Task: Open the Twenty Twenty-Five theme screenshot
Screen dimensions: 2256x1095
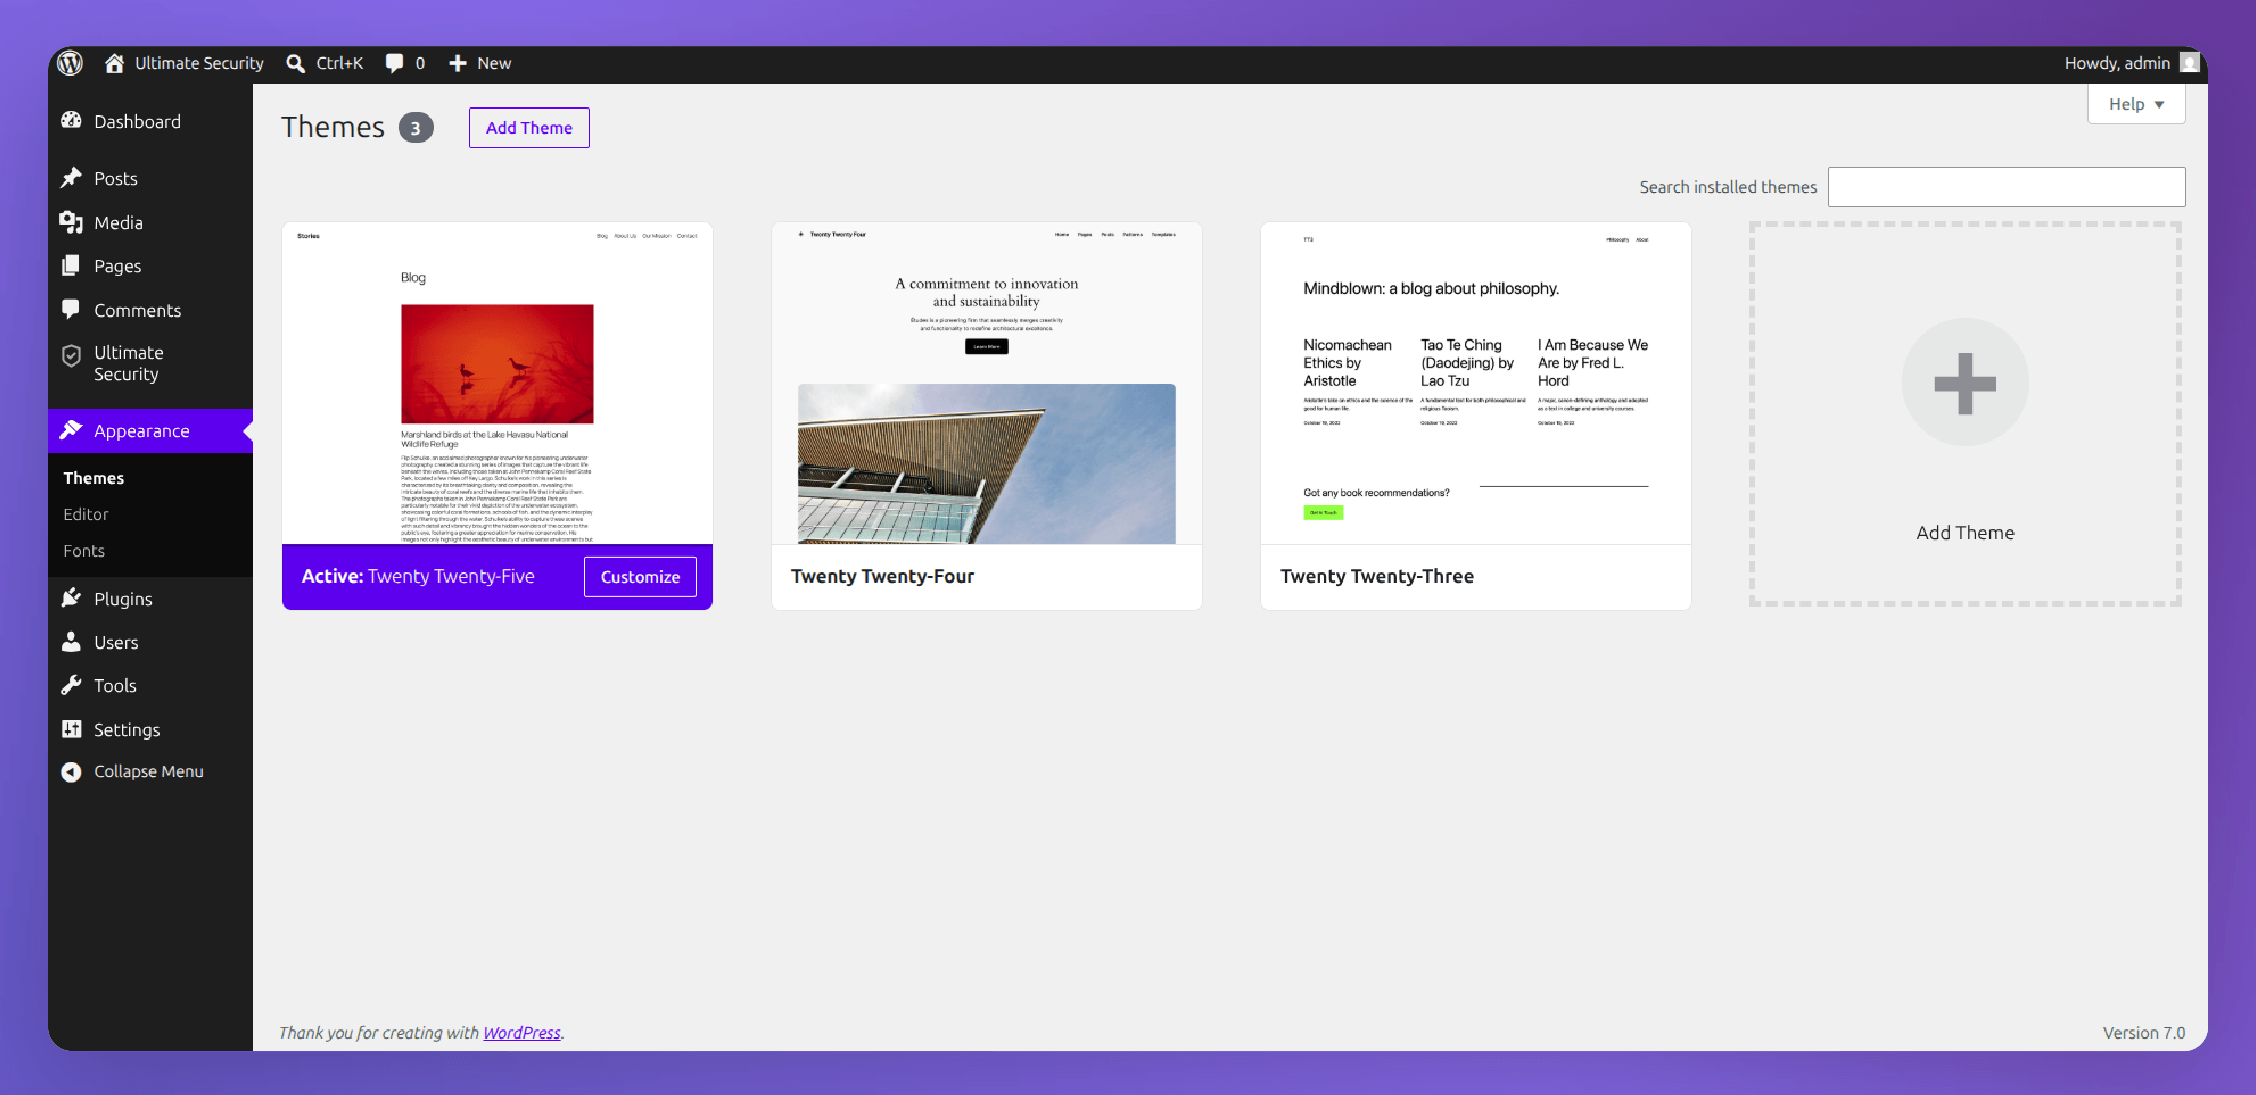Action: click(497, 383)
